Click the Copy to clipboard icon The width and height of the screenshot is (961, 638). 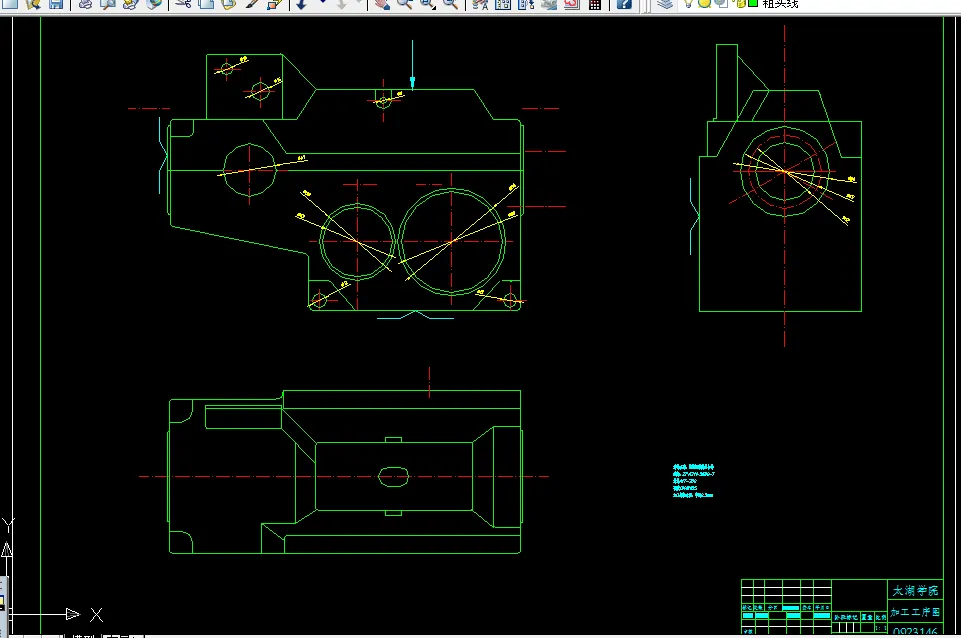coord(206,4)
